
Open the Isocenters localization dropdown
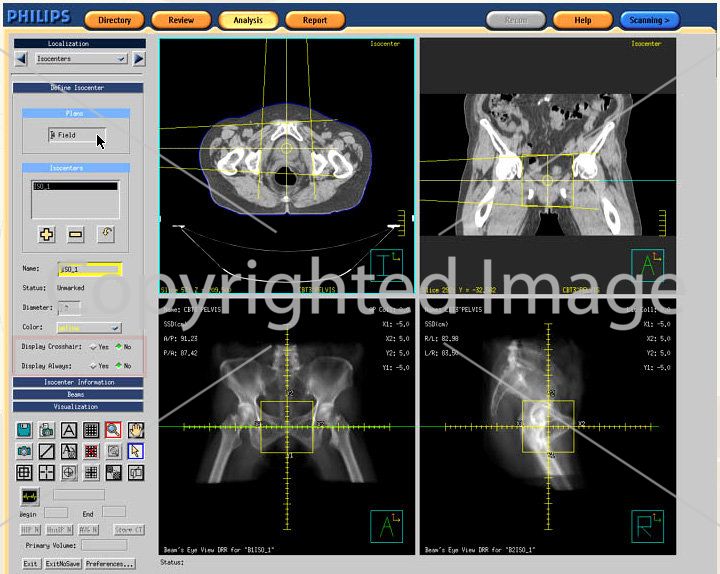[x=80, y=59]
